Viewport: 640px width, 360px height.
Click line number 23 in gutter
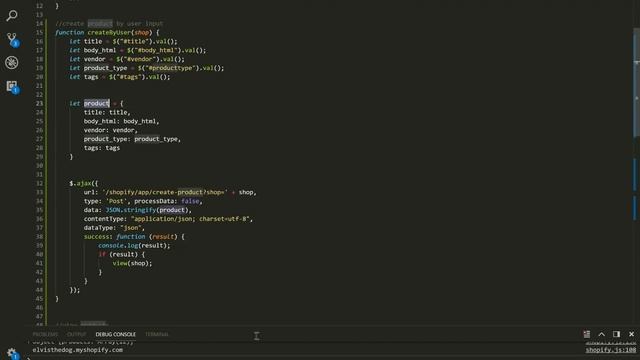pos(39,103)
